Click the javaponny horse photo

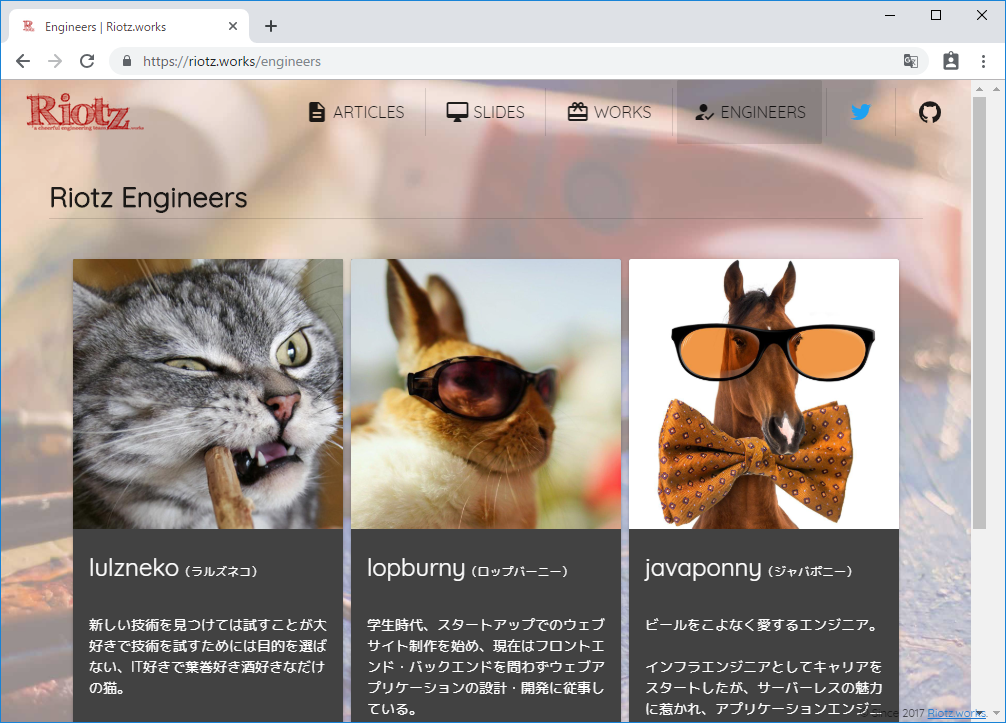pyautogui.click(x=763, y=394)
